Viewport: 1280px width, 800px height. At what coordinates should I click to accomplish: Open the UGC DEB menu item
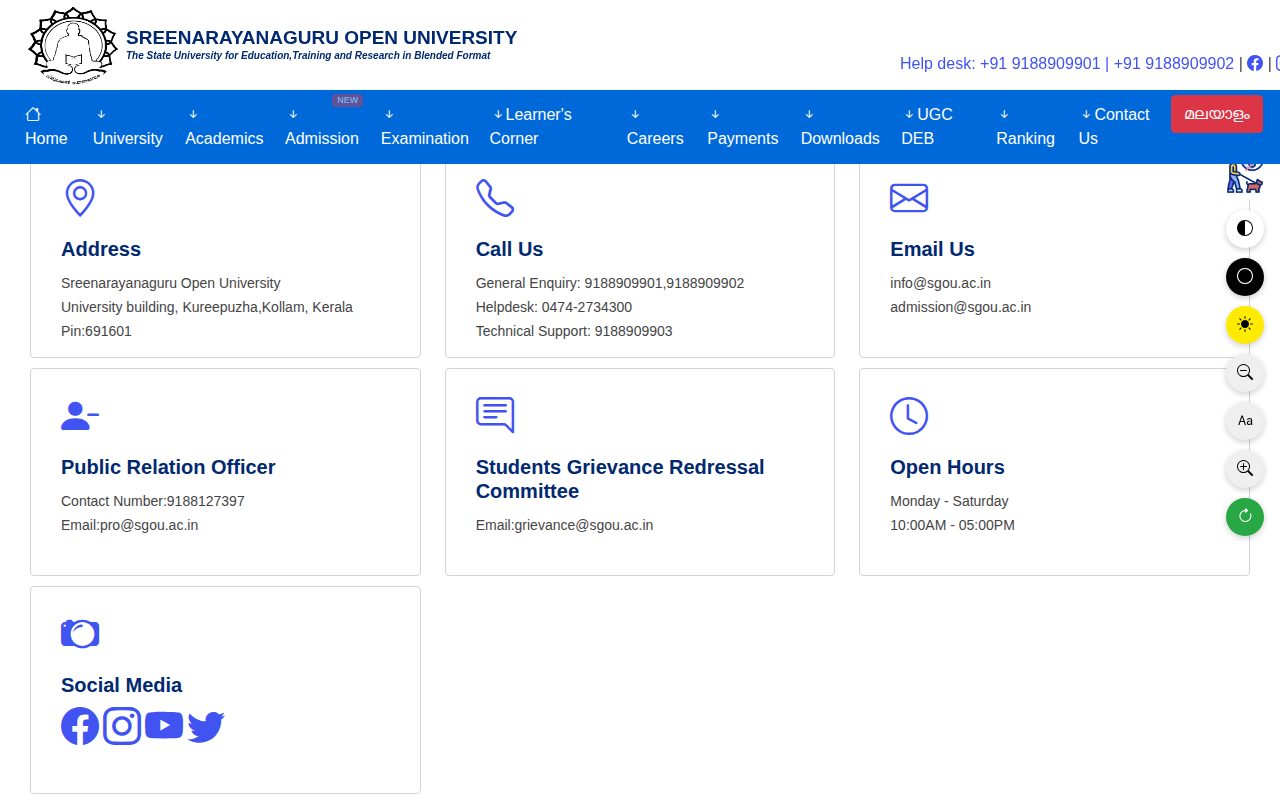pyautogui.click(x=927, y=127)
